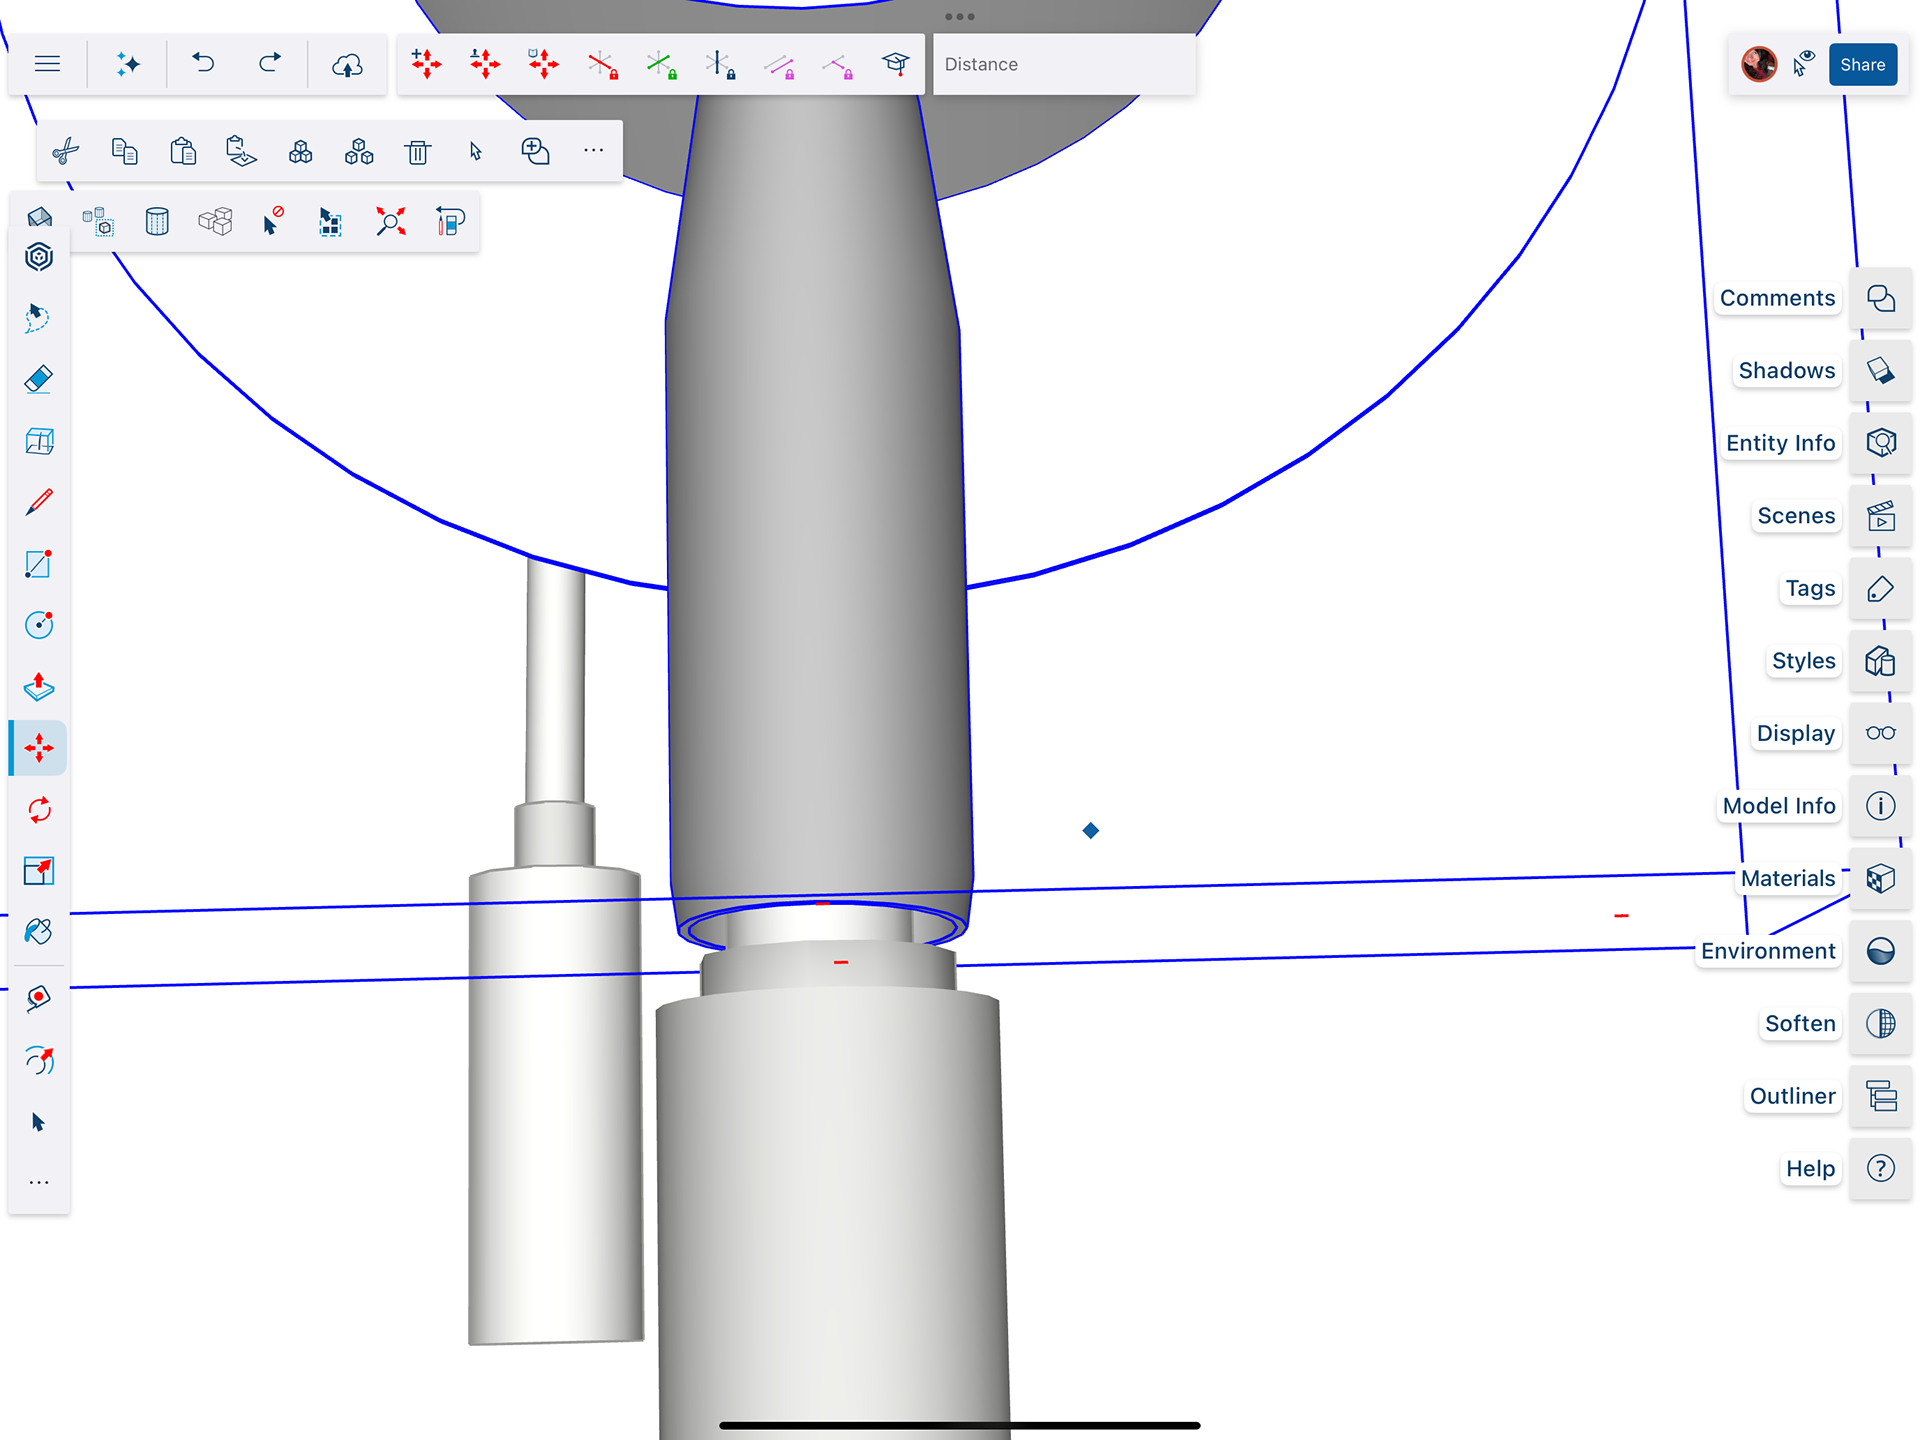
Task: Open the Help panel
Action: tap(1880, 1168)
